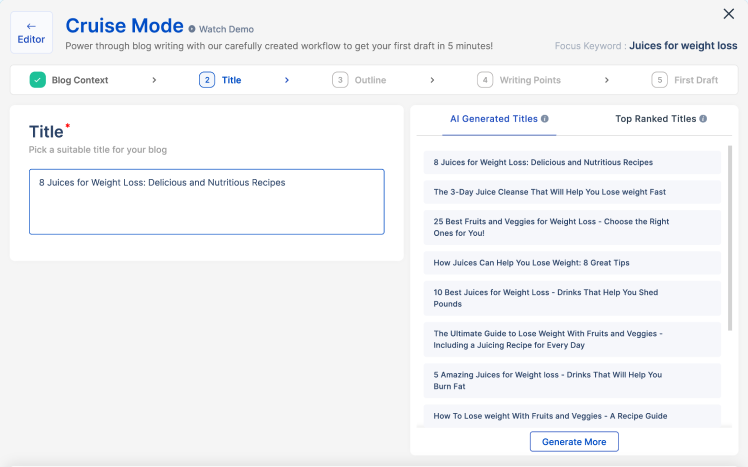Click the step 4 Writing Points number icon
Screen dimensions: 748x467
485,80
